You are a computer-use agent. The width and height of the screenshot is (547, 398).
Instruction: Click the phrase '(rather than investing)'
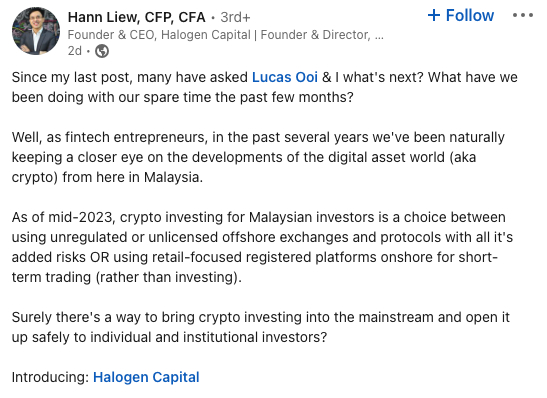coord(168,277)
